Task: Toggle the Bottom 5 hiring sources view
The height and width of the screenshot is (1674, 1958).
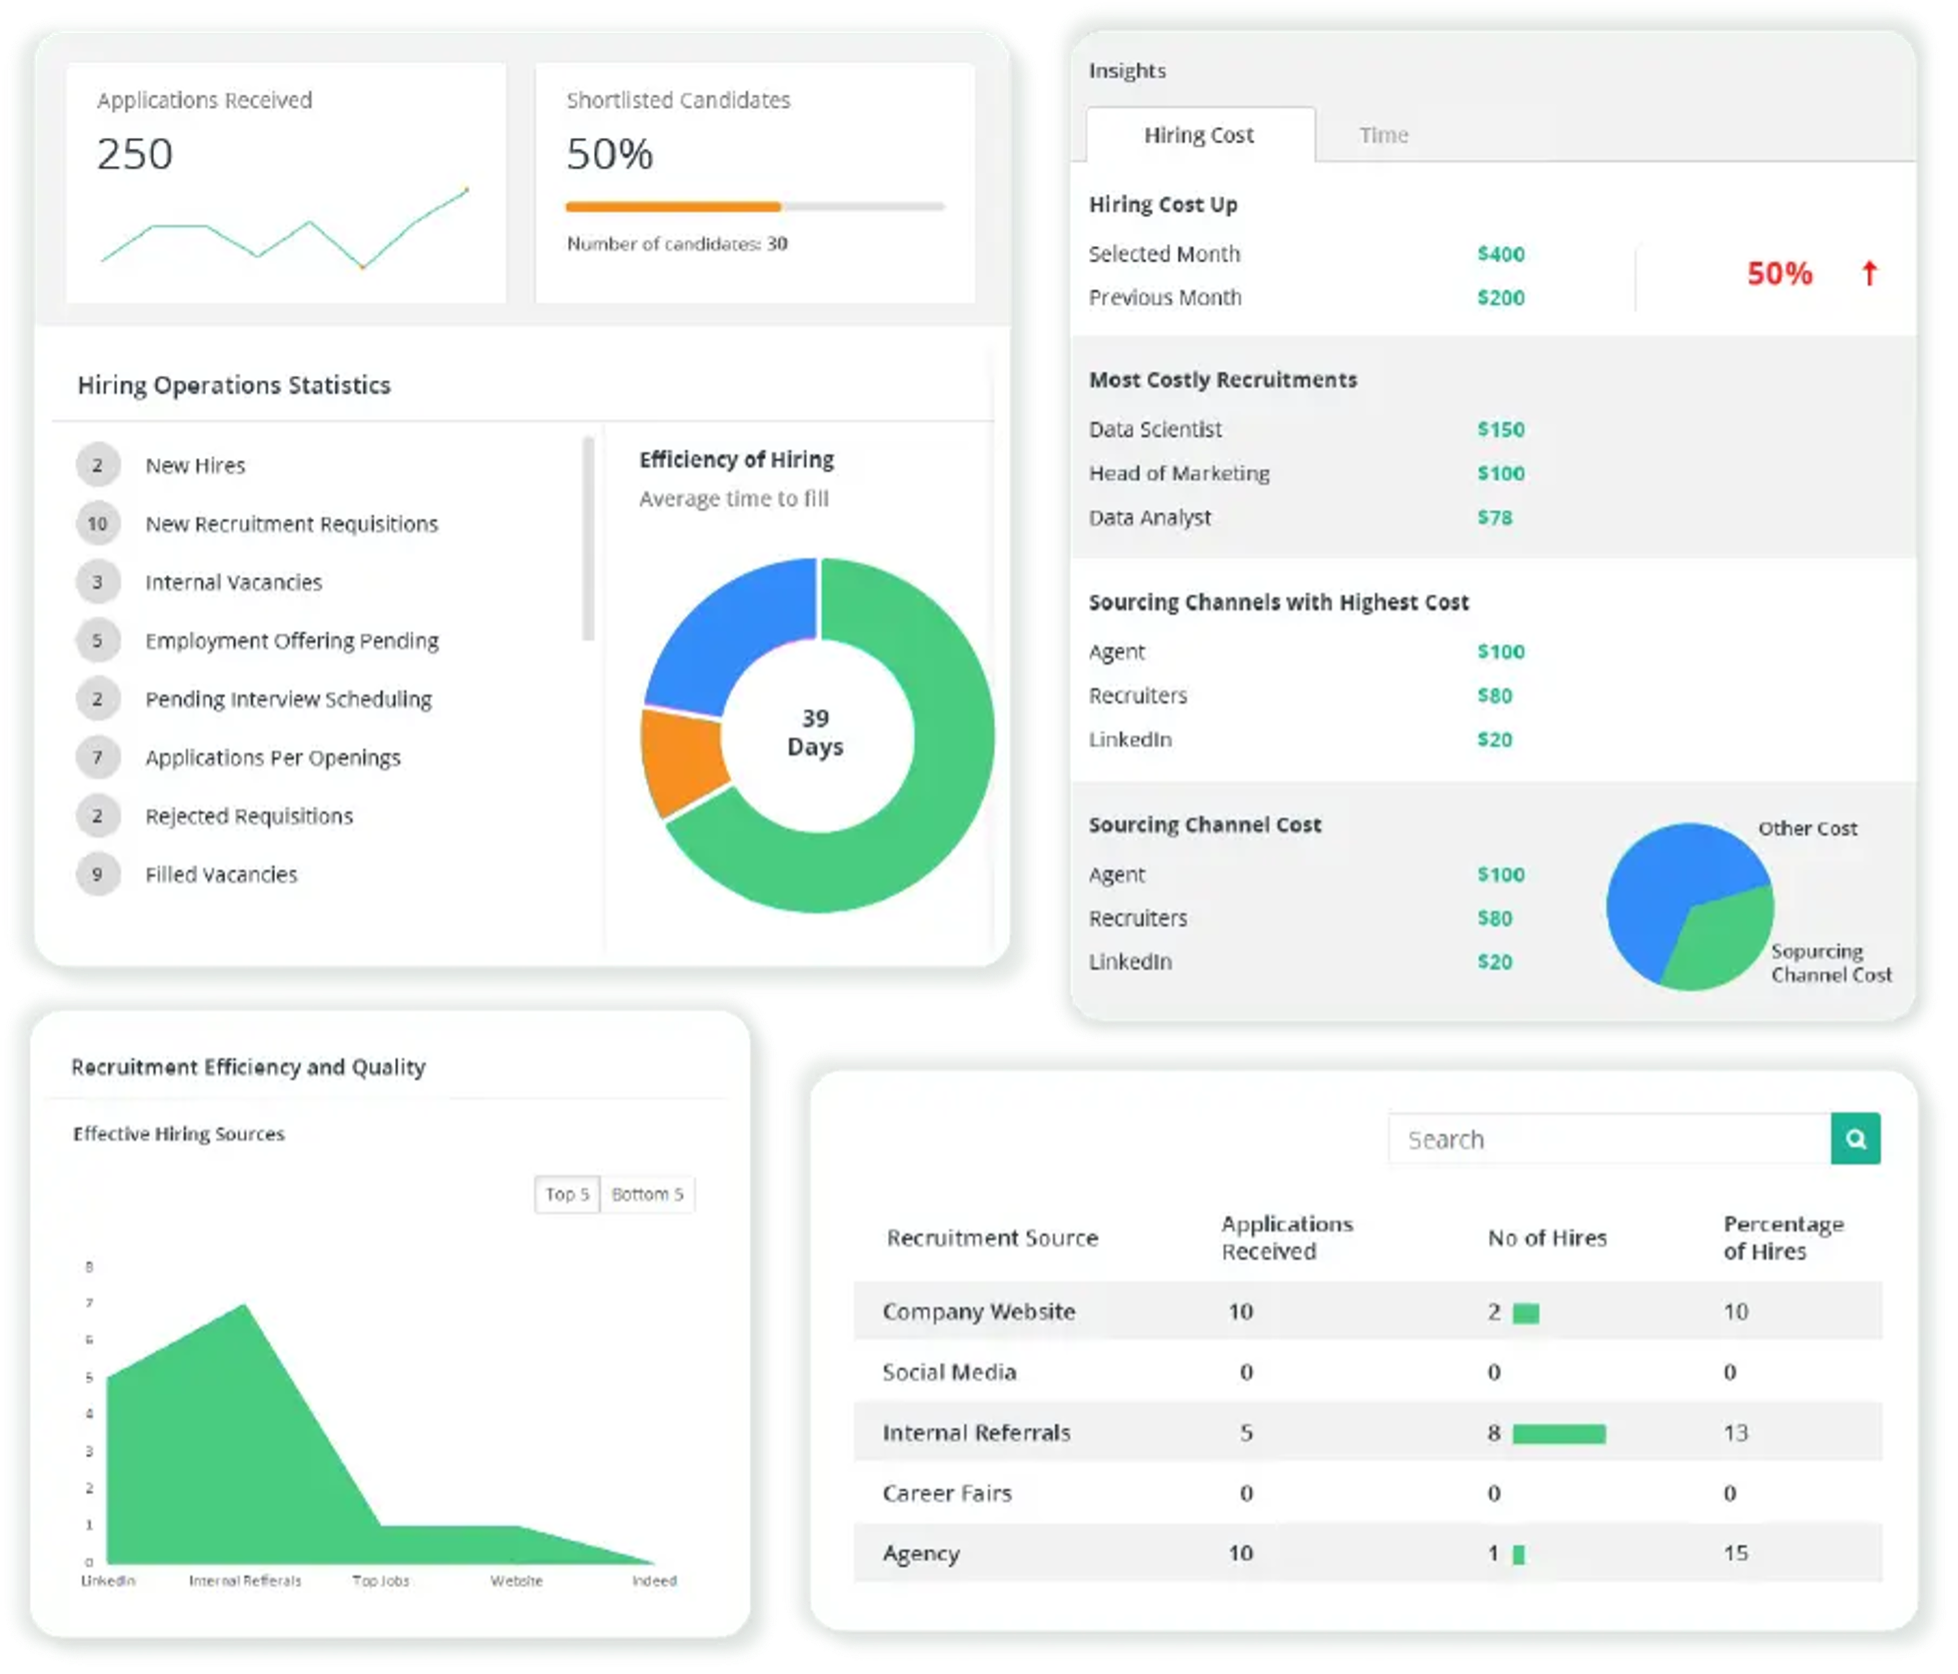Action: 647,1193
